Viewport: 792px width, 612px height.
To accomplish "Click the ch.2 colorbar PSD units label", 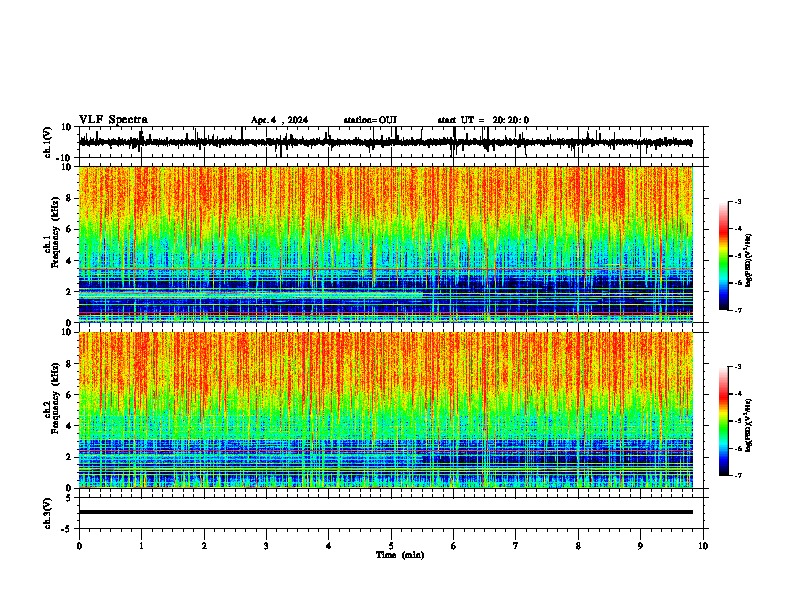I will (748, 425).
